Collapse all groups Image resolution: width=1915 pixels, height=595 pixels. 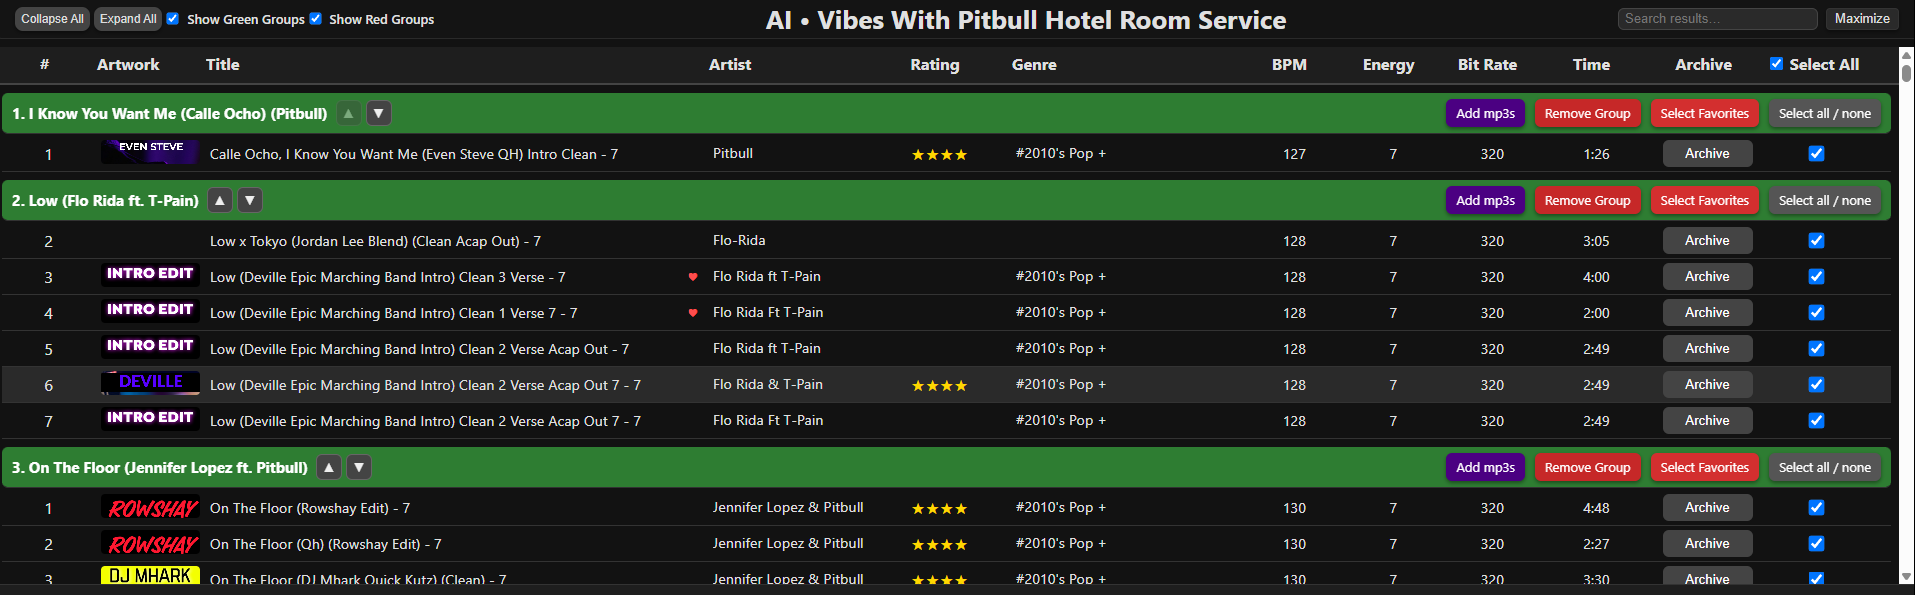pyautogui.click(x=52, y=19)
